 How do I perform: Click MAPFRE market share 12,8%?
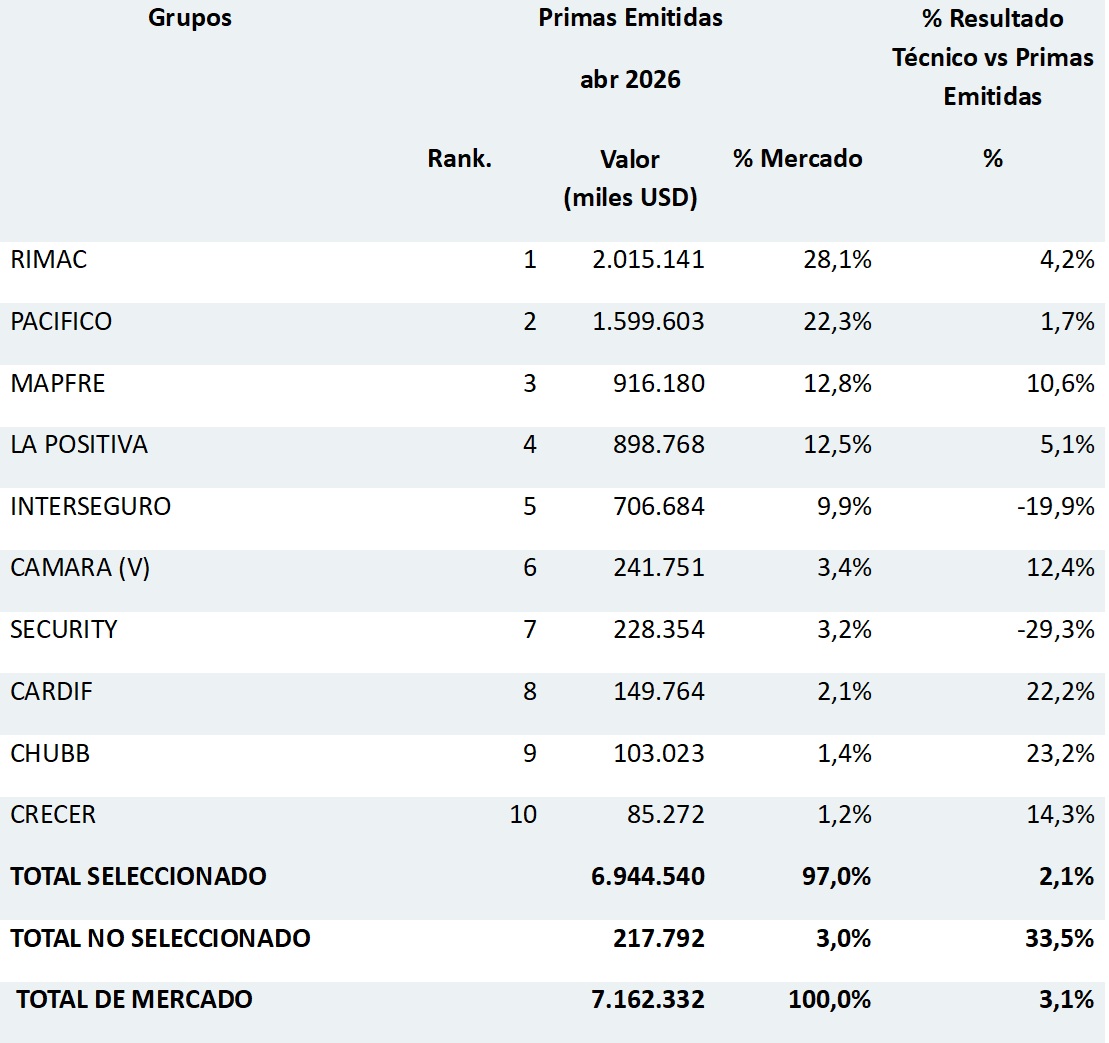(837, 383)
